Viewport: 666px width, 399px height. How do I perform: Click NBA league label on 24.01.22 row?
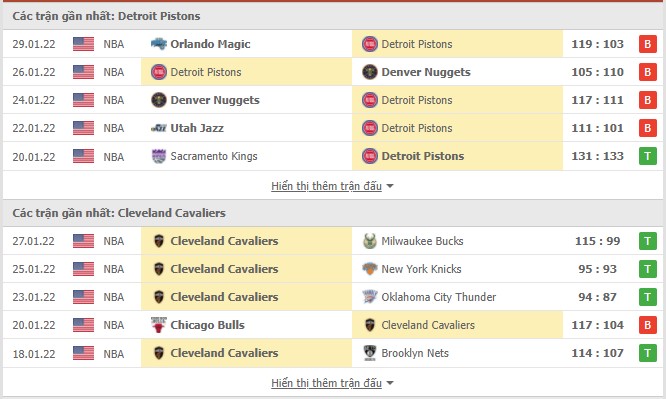(x=114, y=100)
